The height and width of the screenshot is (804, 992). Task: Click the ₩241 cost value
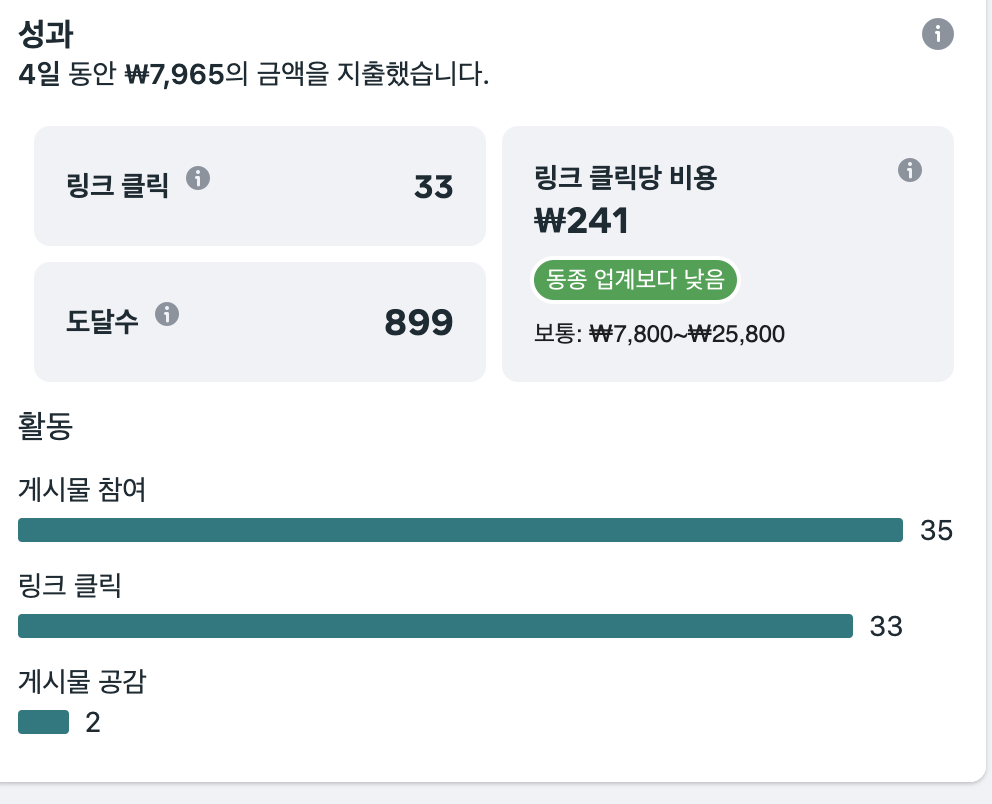(581, 221)
